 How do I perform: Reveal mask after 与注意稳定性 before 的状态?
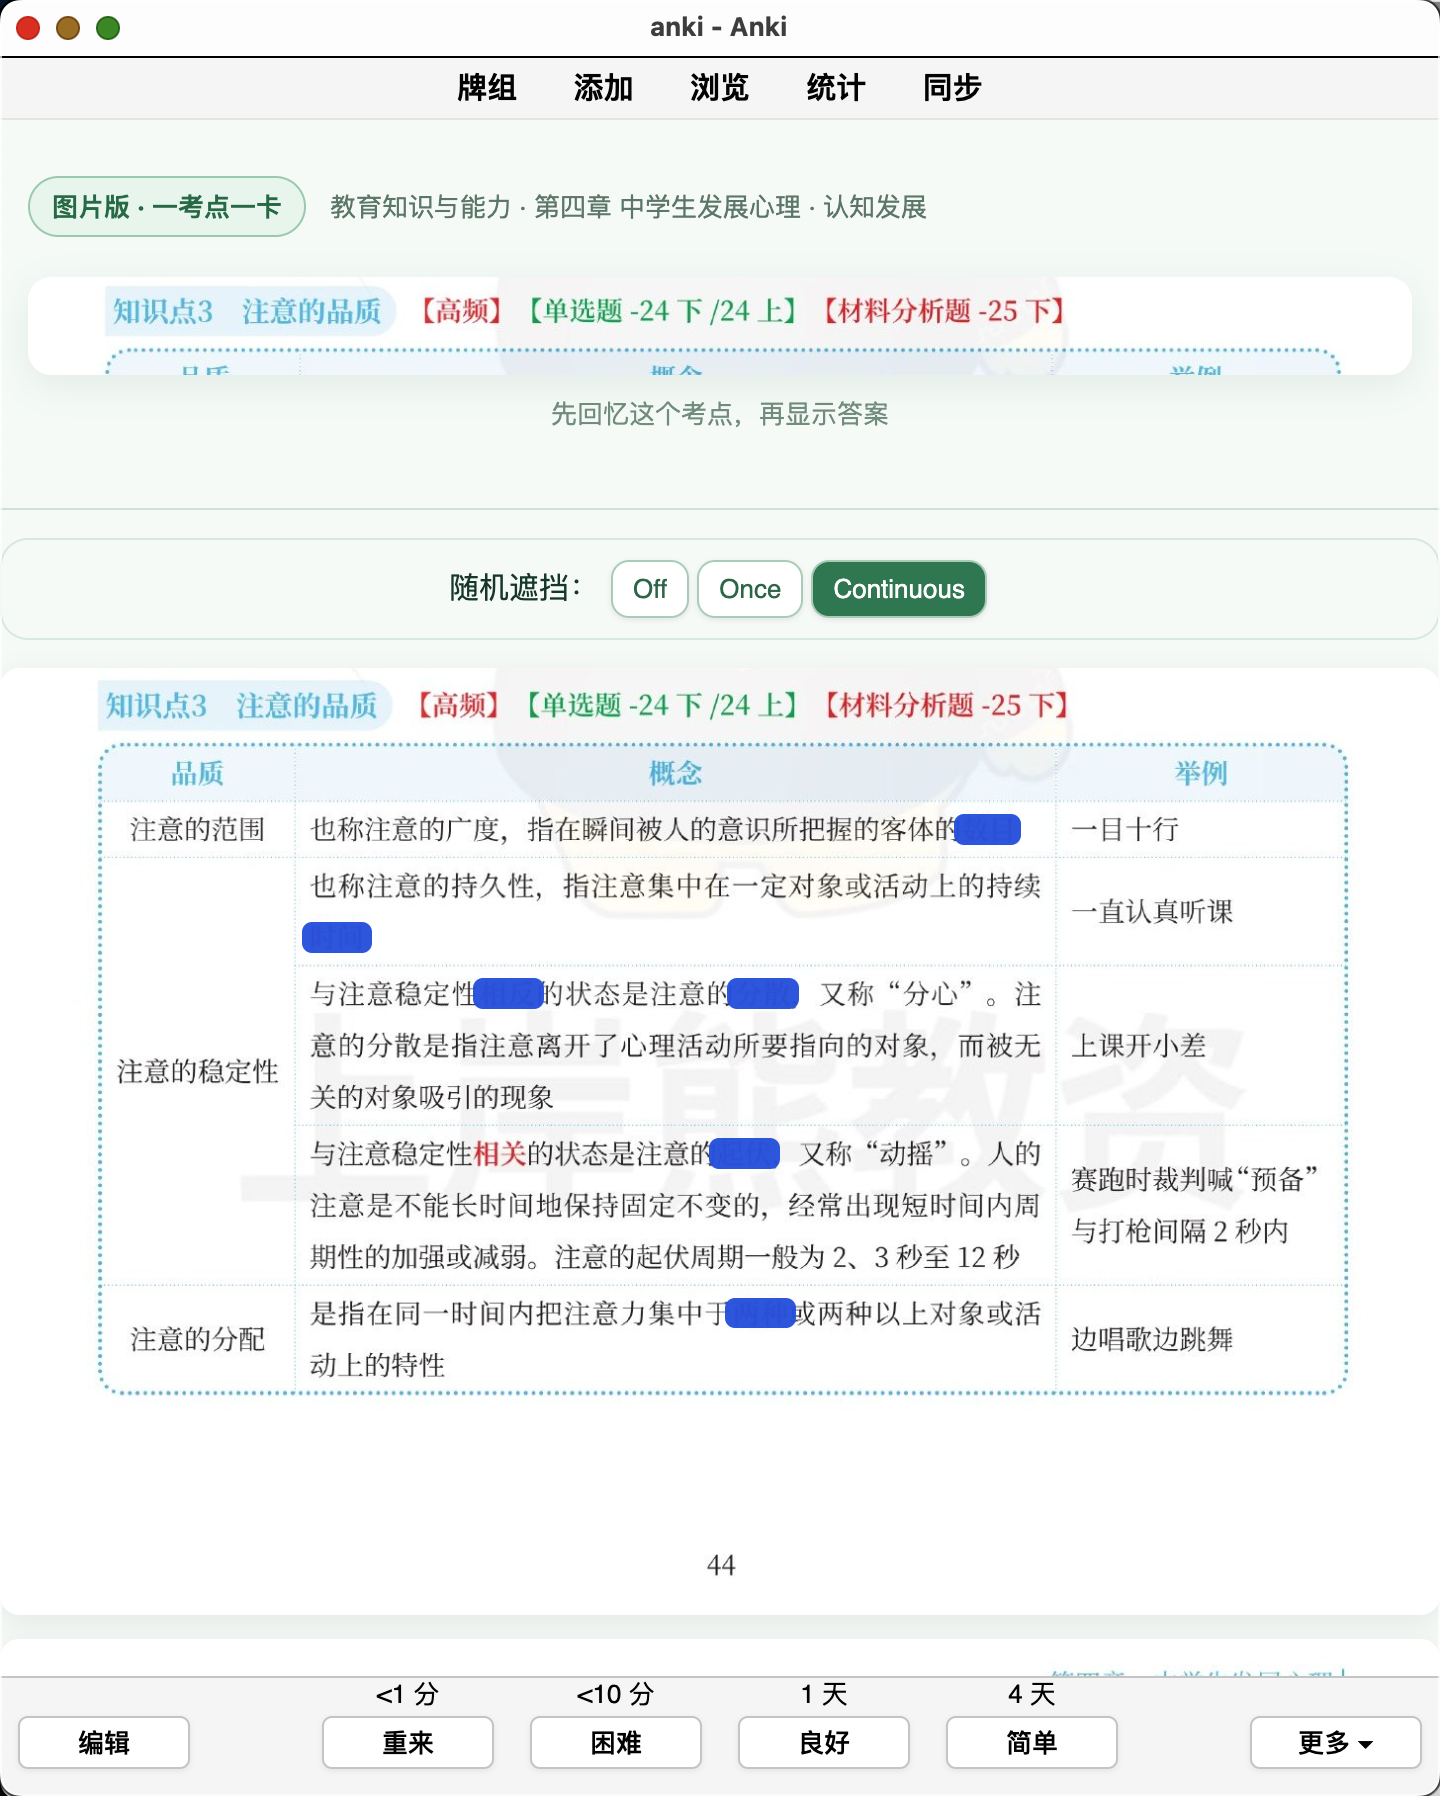coord(508,993)
